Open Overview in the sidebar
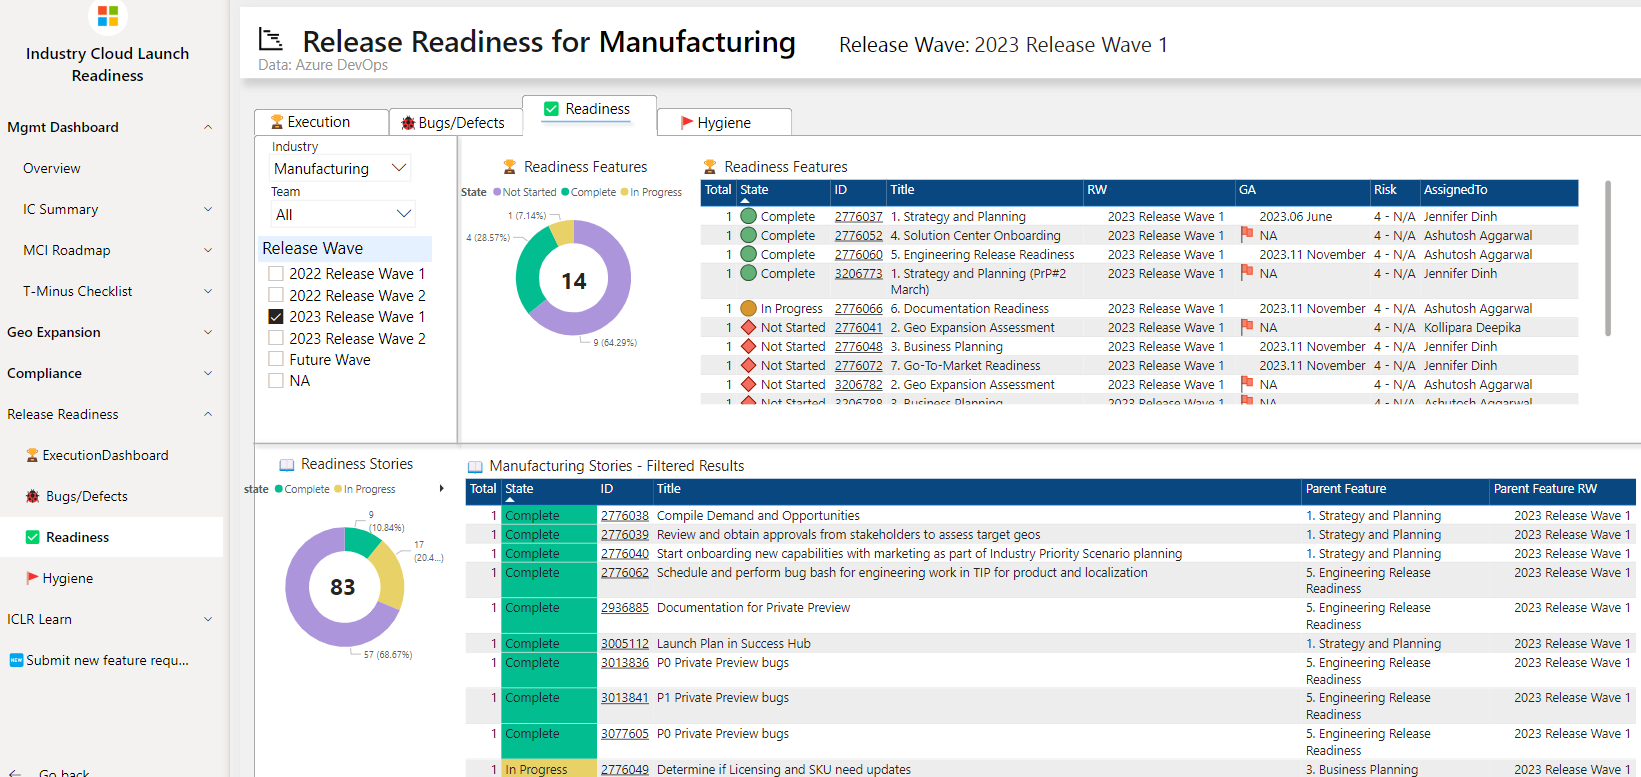This screenshot has height=777, width=1641. pos(52,168)
